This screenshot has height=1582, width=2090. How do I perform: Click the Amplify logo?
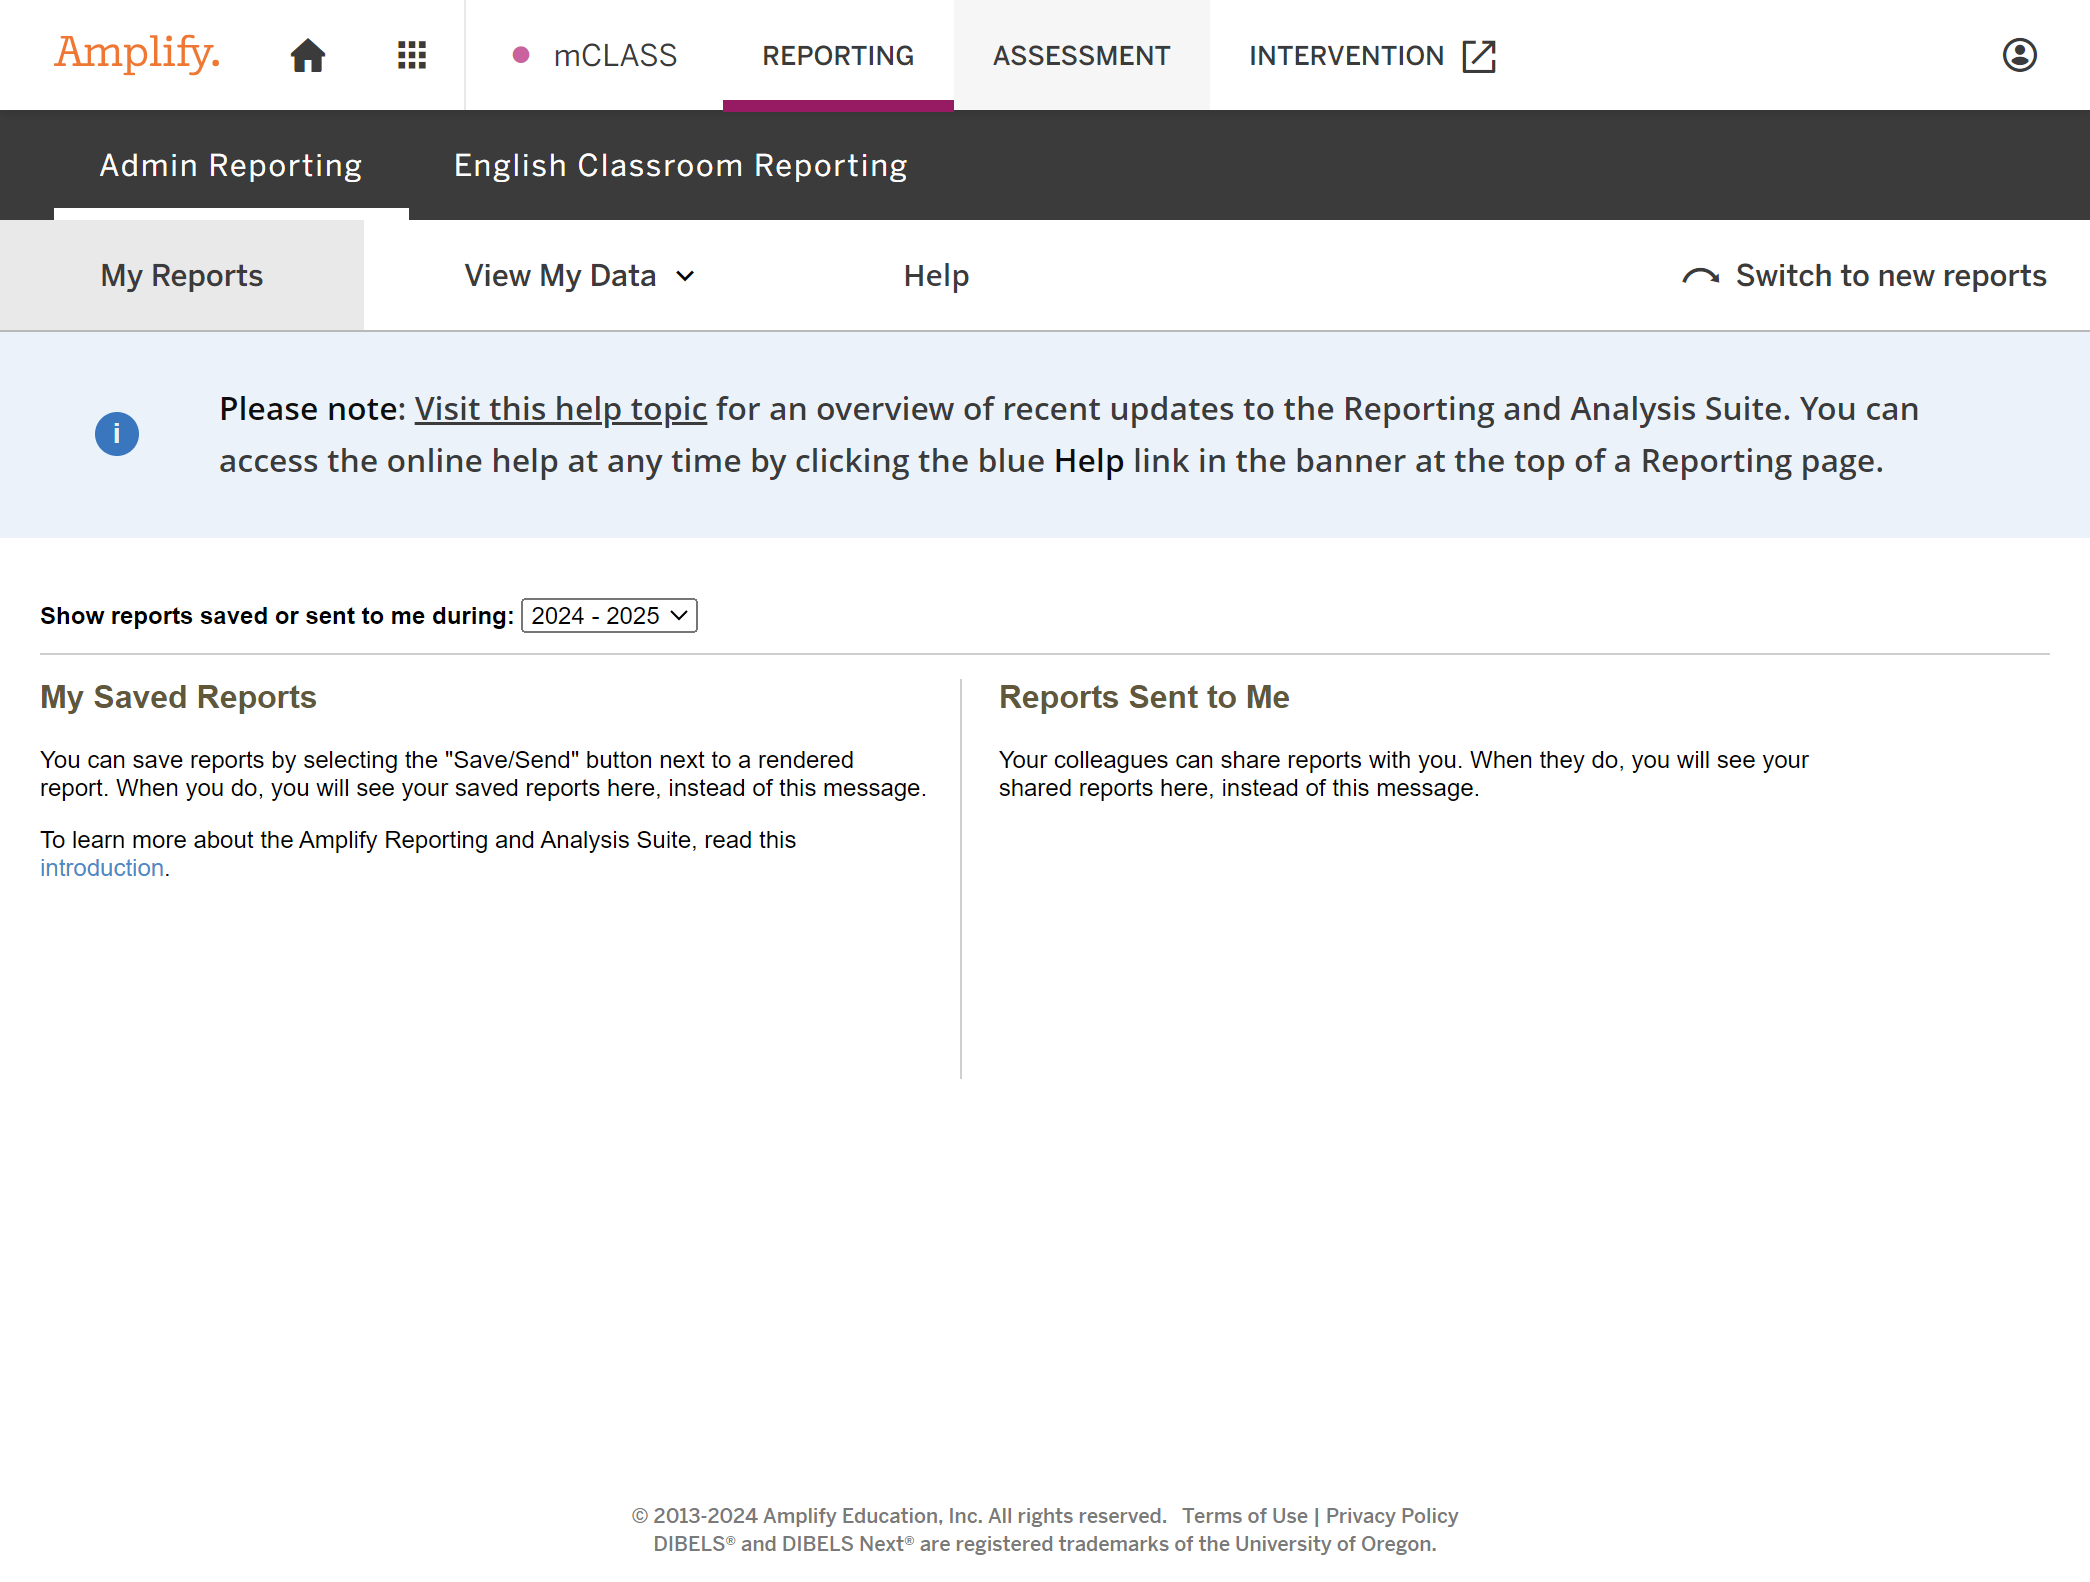click(x=137, y=54)
